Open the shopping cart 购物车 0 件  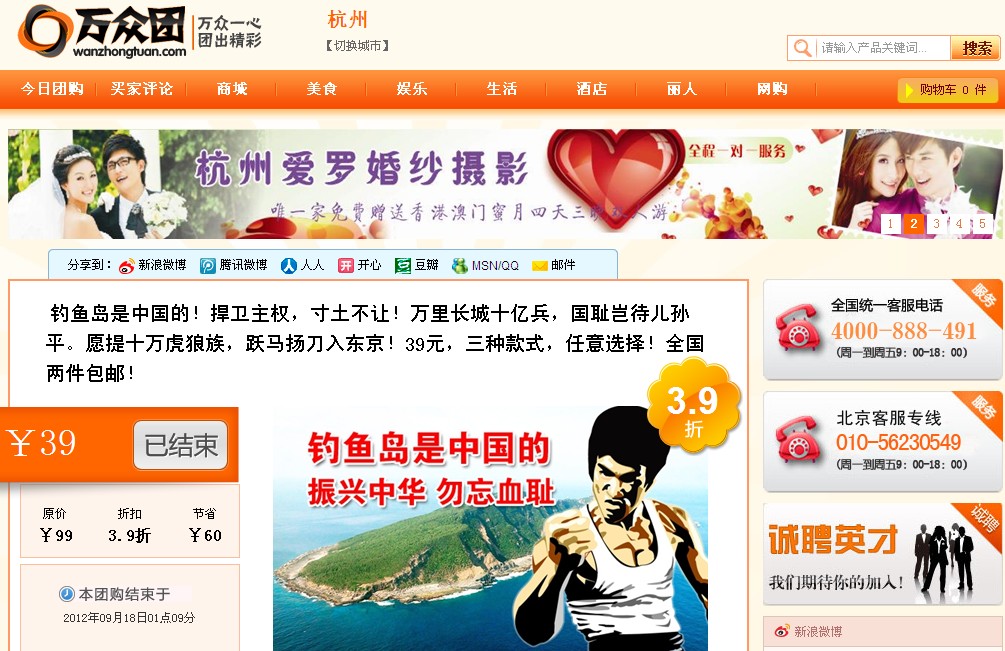947,90
